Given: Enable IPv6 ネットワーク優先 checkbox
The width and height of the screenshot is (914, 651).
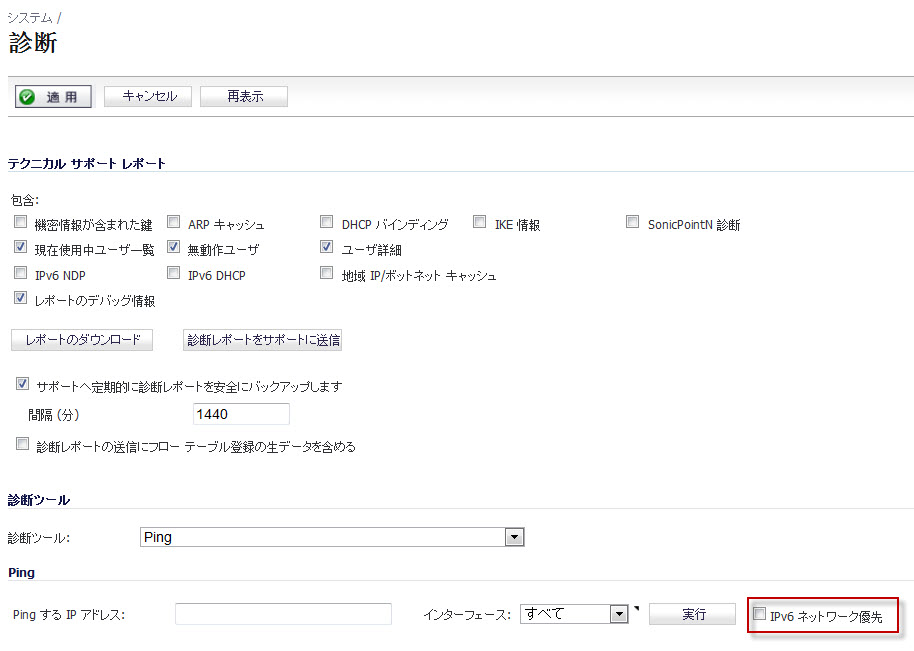Looking at the screenshot, I should coord(759,614).
